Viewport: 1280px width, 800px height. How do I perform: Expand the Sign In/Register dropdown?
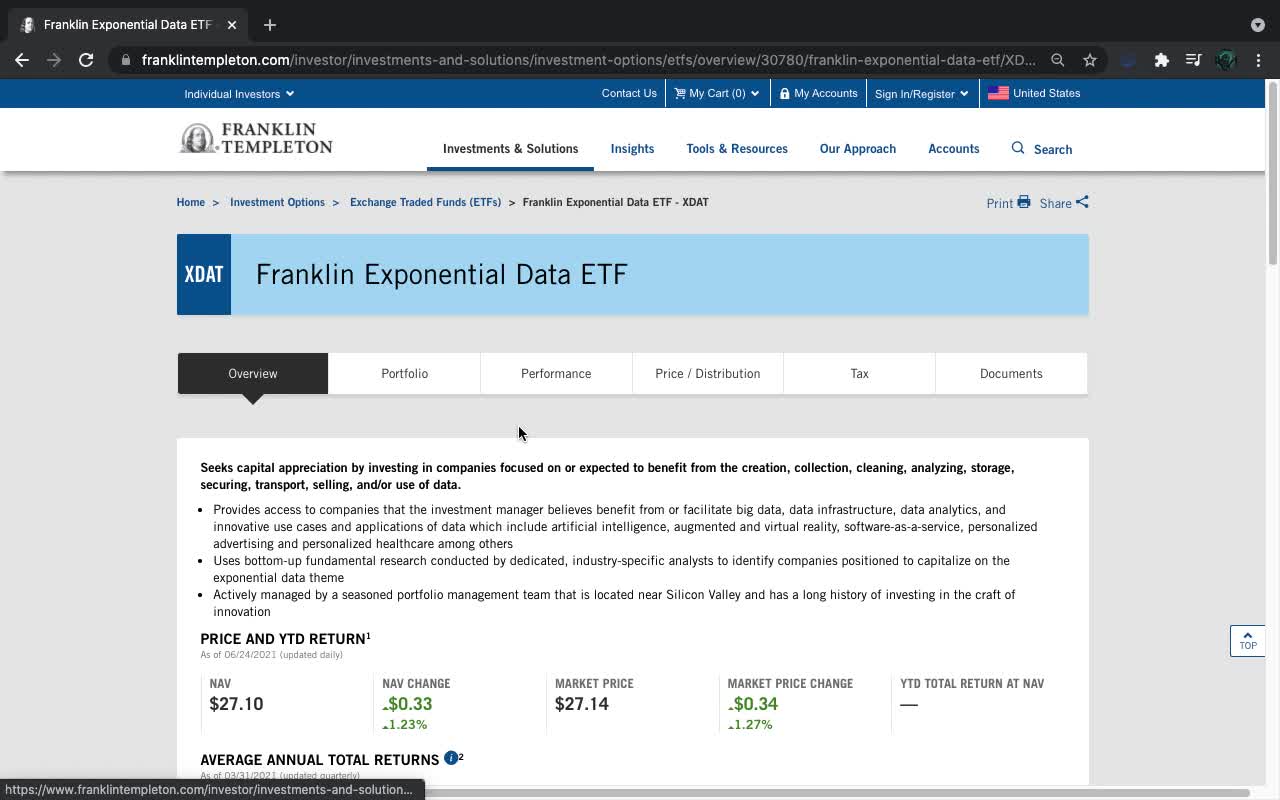(x=921, y=94)
